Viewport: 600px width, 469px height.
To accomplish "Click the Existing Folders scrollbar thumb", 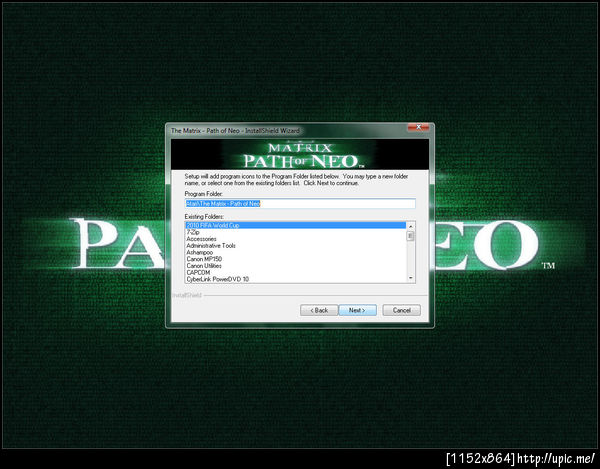I will tap(411, 236).
